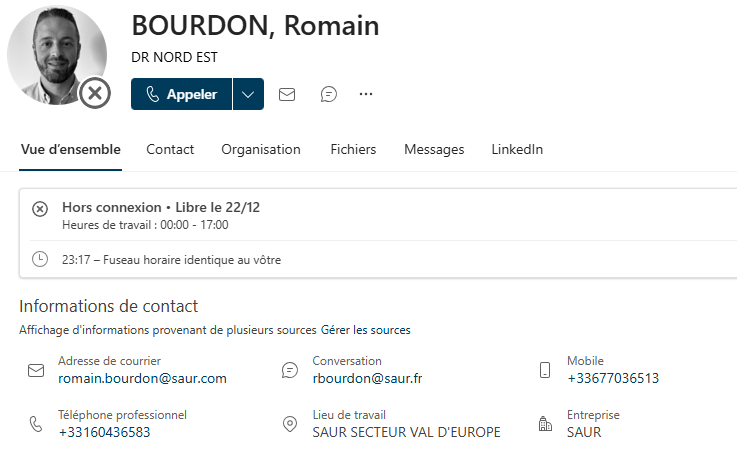Click the envelope email icon beside Appeler

pos(287,94)
